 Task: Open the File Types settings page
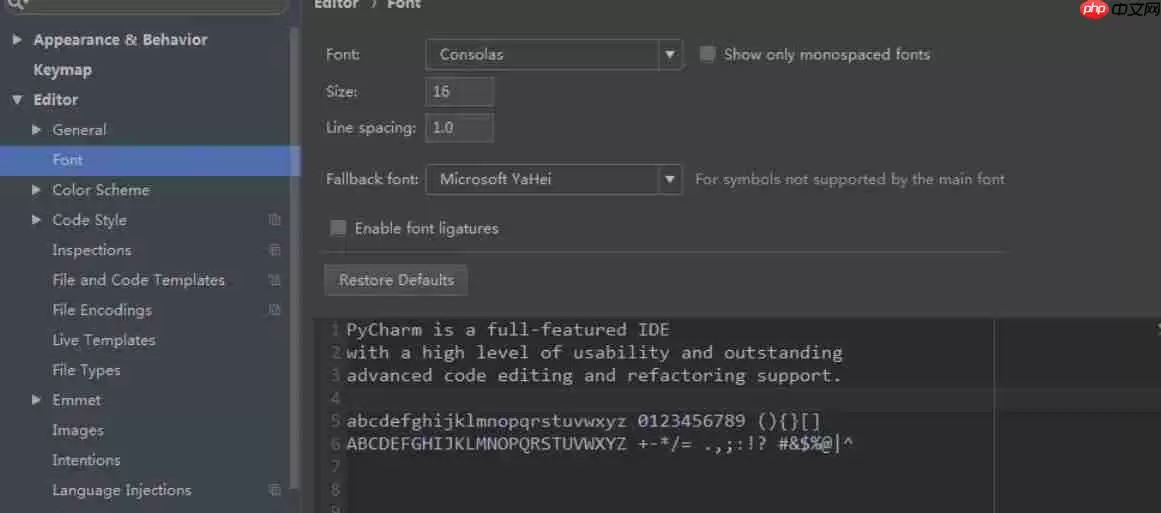pyautogui.click(x=86, y=370)
